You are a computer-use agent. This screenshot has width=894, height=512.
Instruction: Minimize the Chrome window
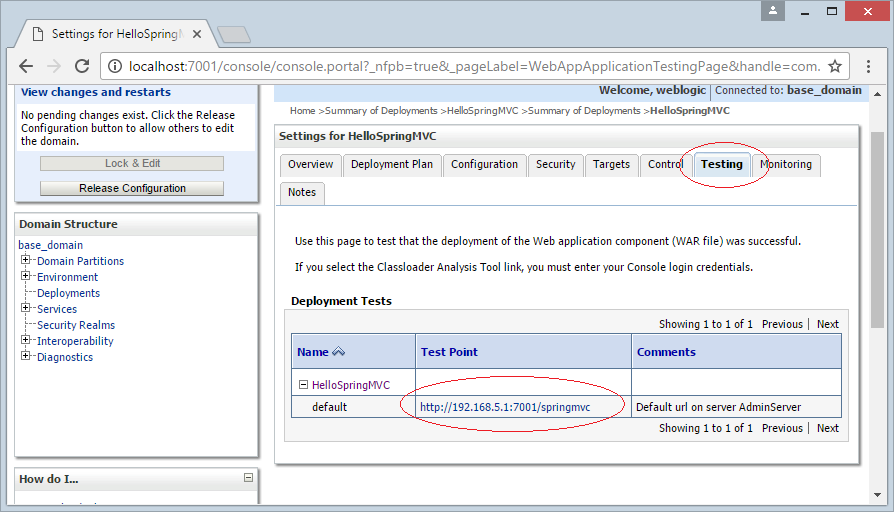click(x=804, y=11)
